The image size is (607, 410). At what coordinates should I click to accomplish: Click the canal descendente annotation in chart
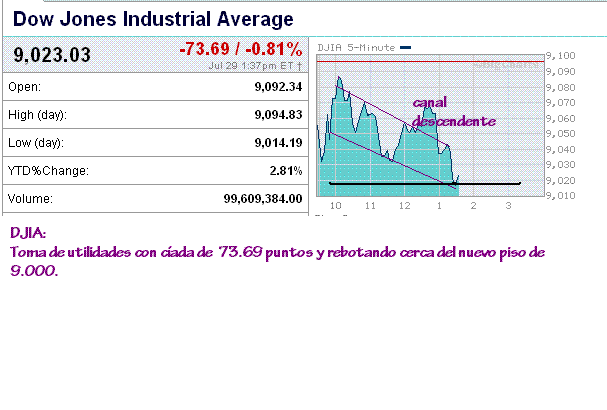(454, 112)
